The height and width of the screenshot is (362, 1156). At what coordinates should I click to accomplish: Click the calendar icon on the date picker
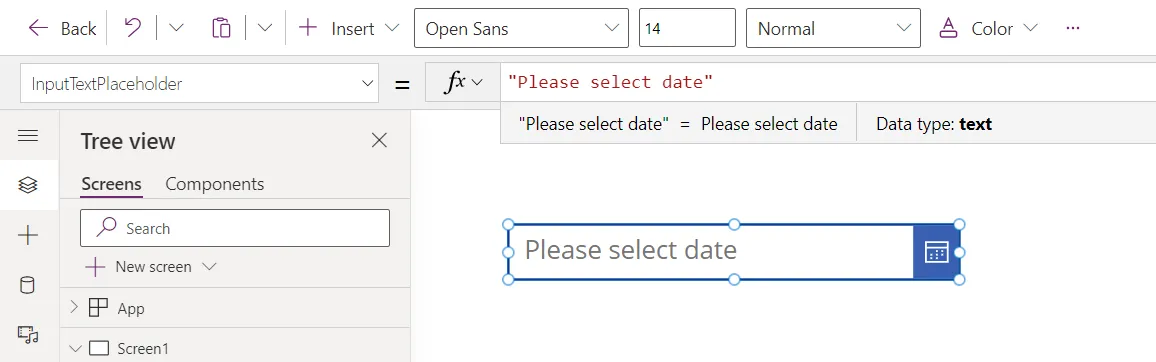coord(936,252)
